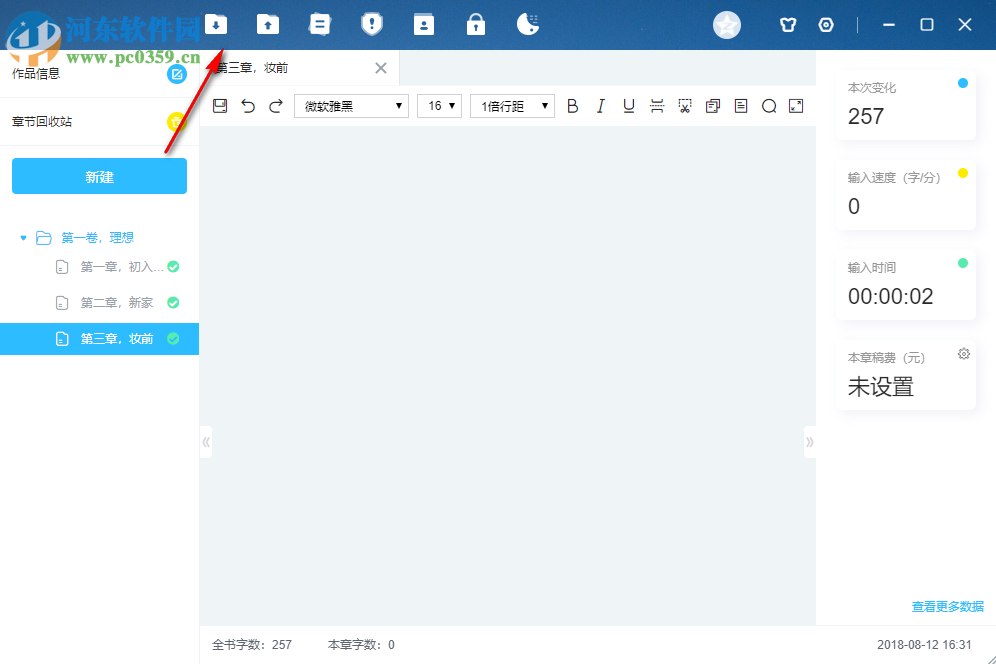Image resolution: width=996 pixels, height=664 pixels.
Task: Select the chapter download/backup icon
Action: pos(216,24)
